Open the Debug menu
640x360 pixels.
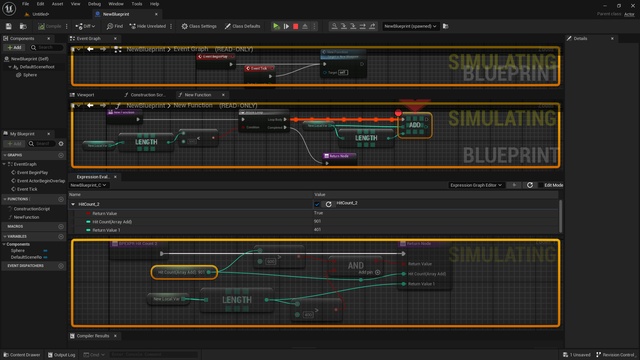94,4
